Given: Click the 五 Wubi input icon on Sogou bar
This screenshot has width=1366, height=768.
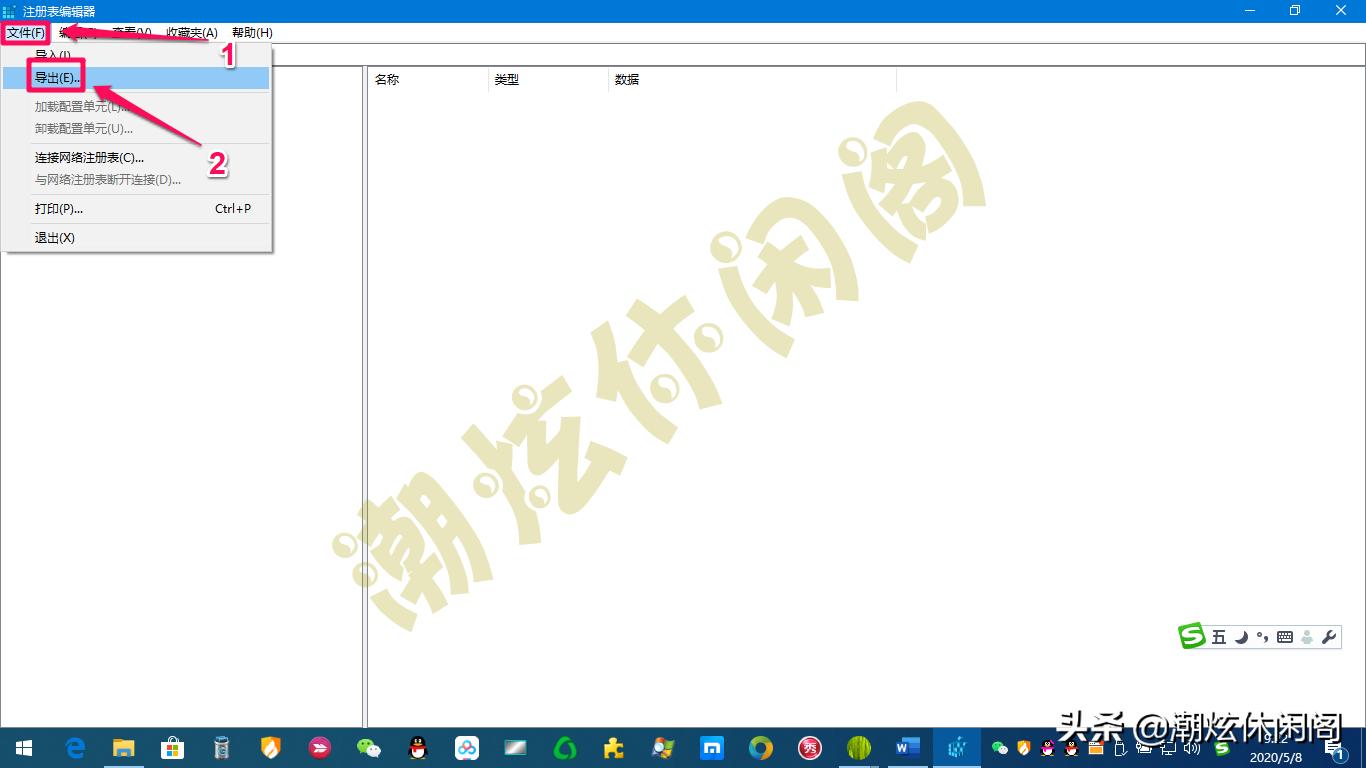Looking at the screenshot, I should 1218,636.
